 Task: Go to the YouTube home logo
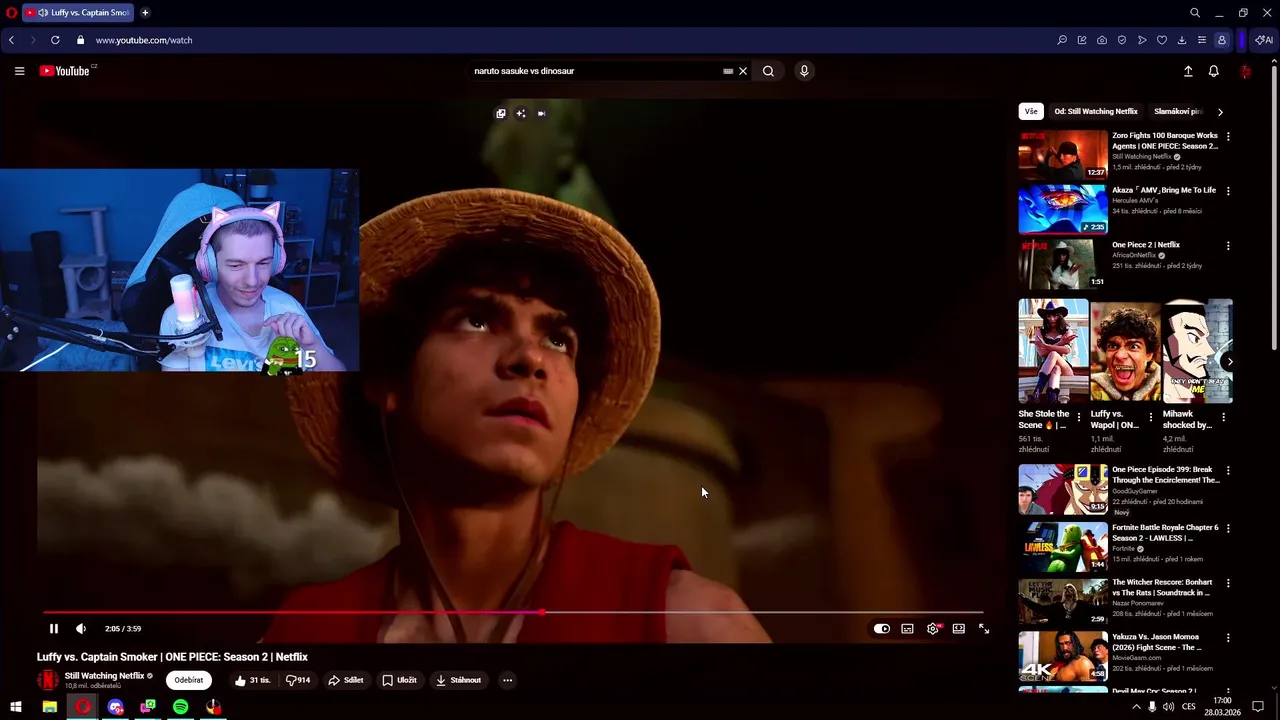click(x=65, y=71)
